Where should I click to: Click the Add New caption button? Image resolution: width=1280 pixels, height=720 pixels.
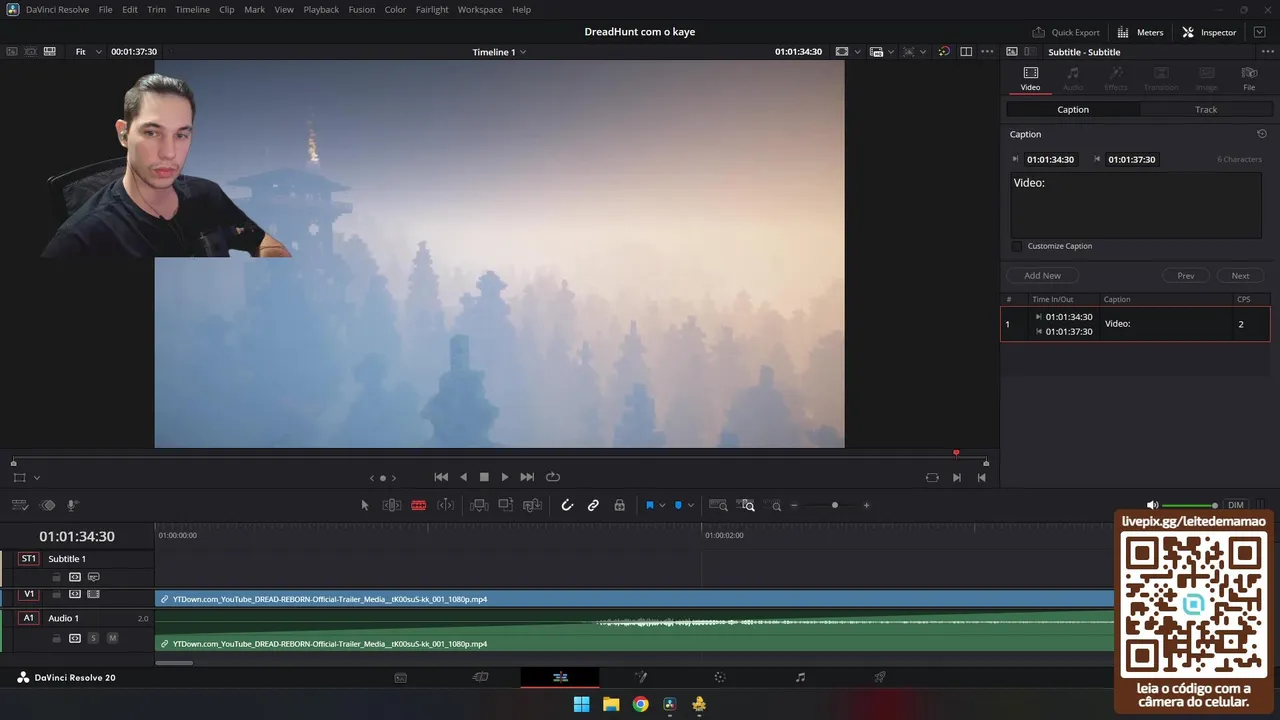1042,276
